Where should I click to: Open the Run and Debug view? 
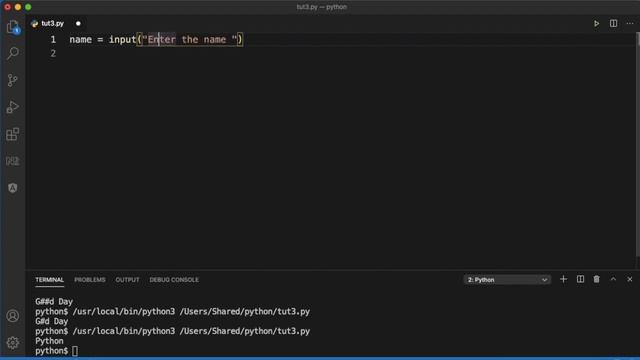pos(13,107)
